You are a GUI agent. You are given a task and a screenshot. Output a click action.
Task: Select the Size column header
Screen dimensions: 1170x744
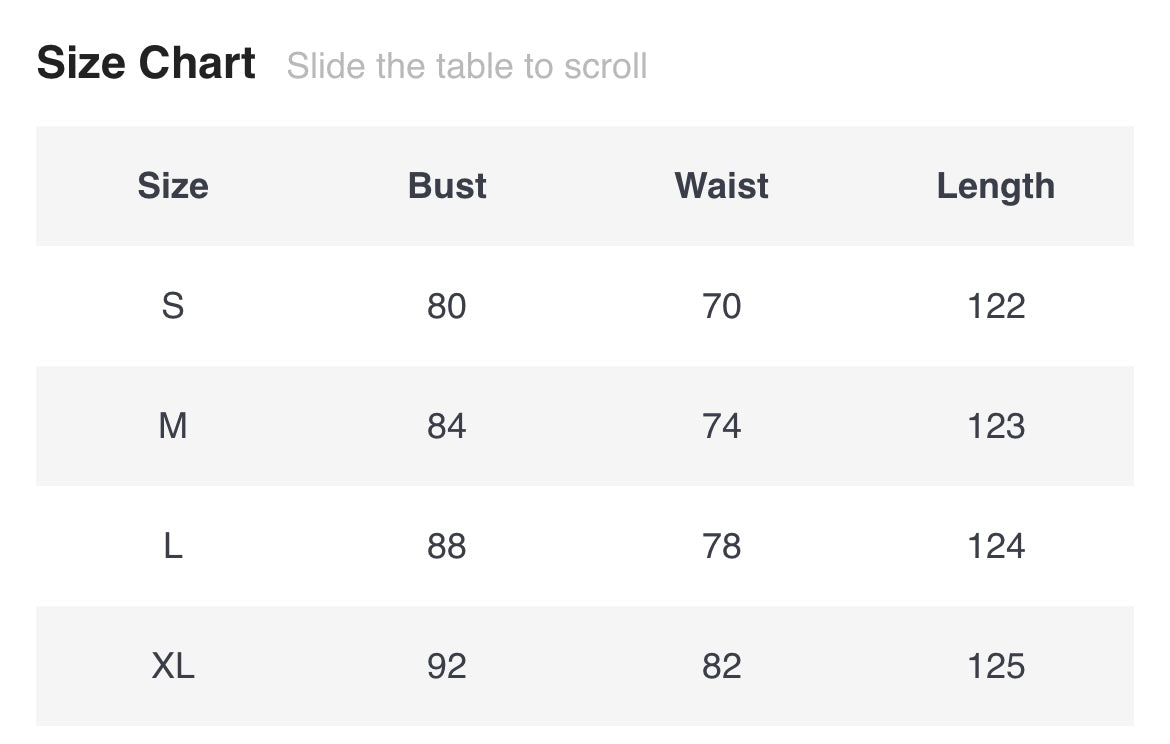pos(173,186)
